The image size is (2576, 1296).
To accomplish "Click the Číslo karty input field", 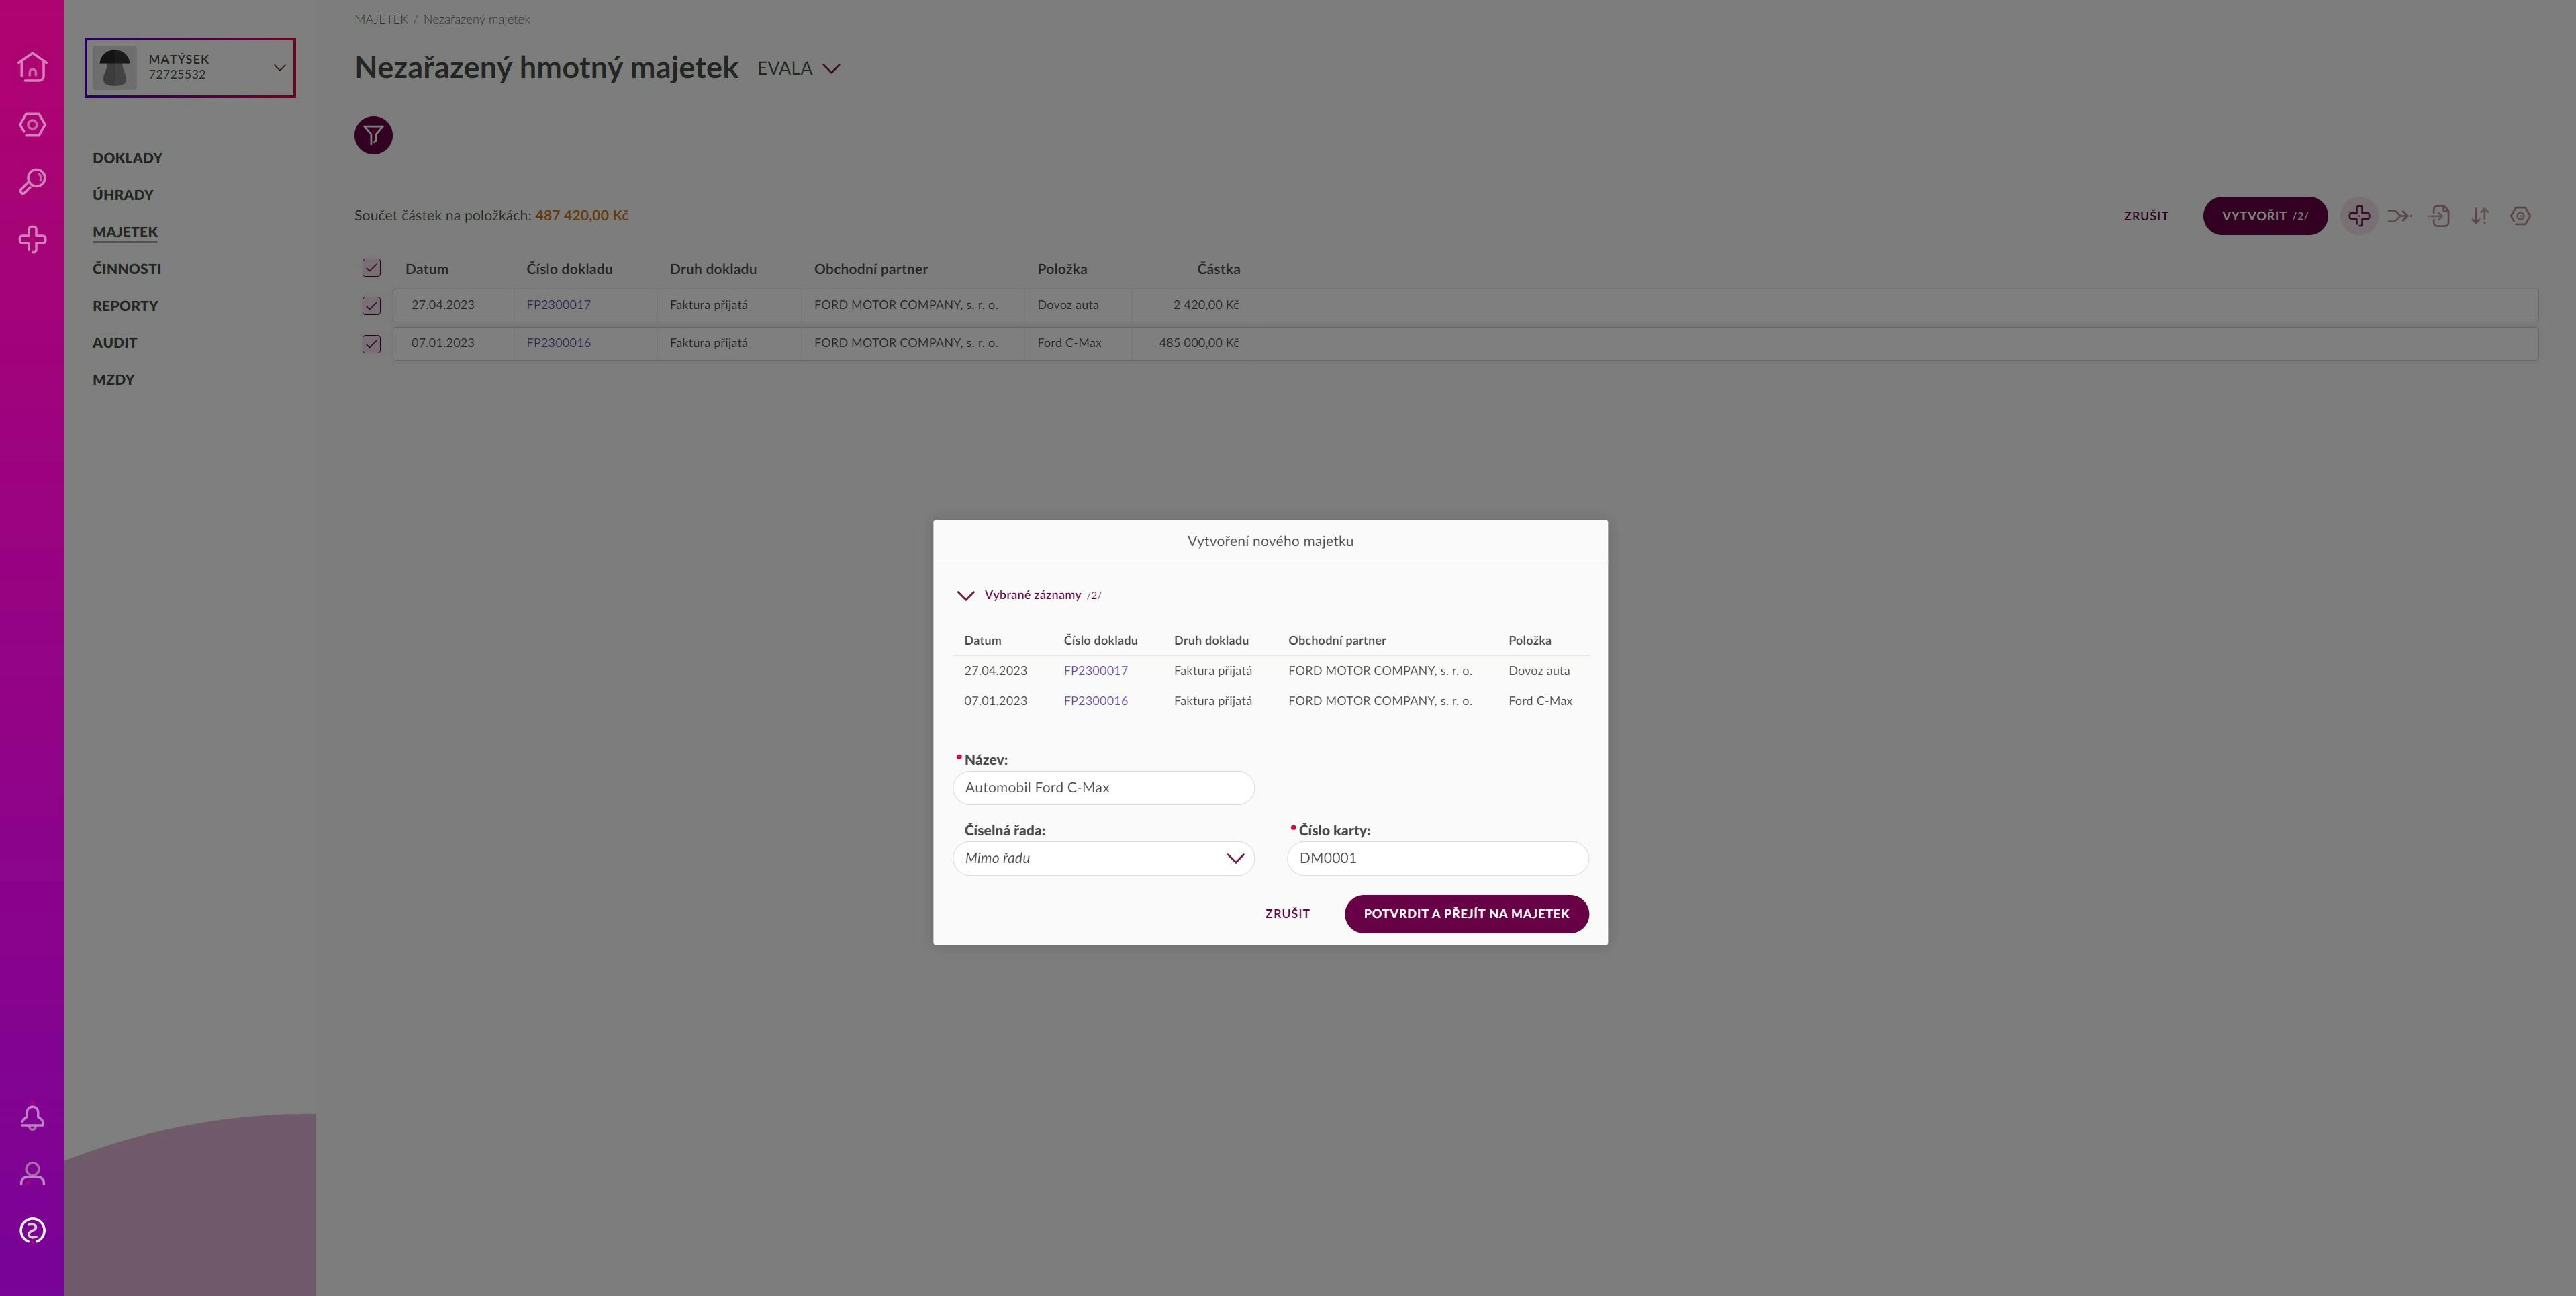I will pyautogui.click(x=1437, y=858).
